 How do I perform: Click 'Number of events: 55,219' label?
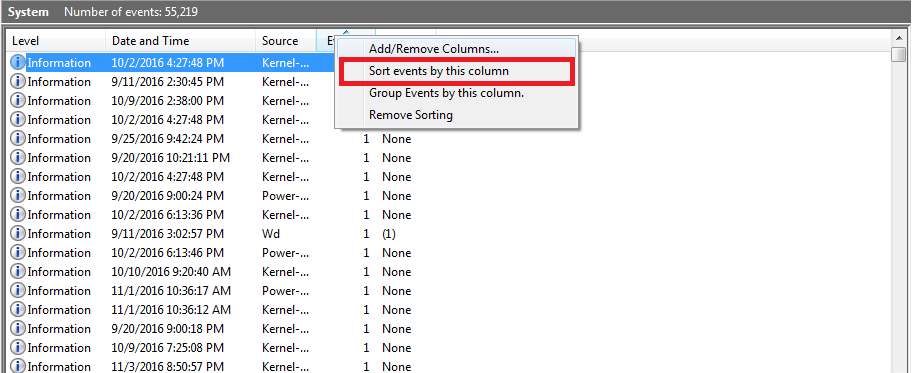(131, 12)
